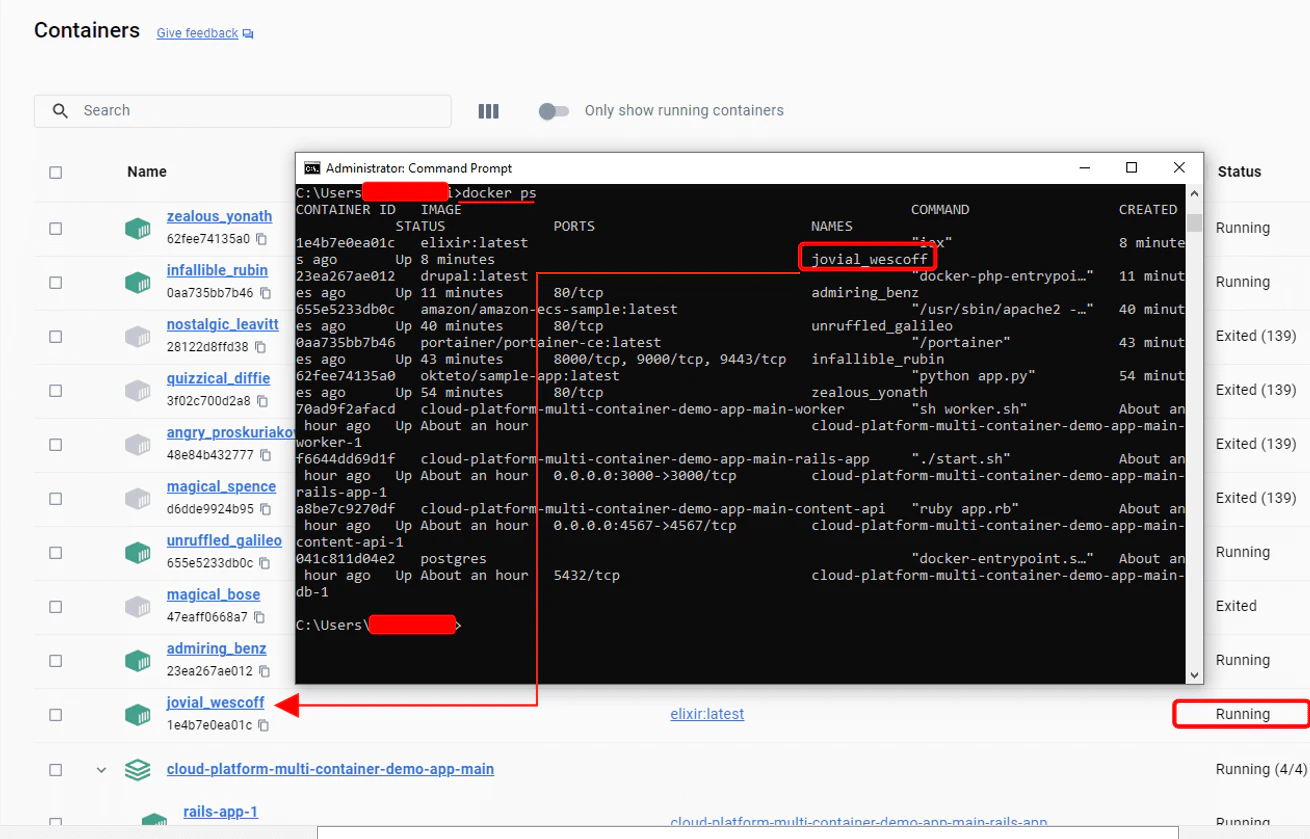
Task: Click the search magnifier icon
Action: click(x=60, y=111)
